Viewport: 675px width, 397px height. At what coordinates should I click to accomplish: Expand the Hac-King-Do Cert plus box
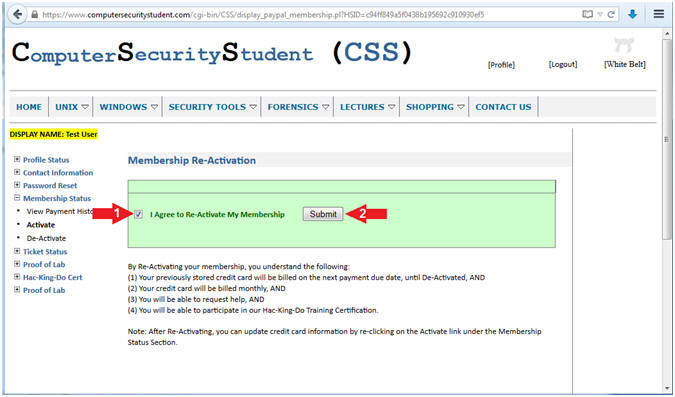coord(17,277)
